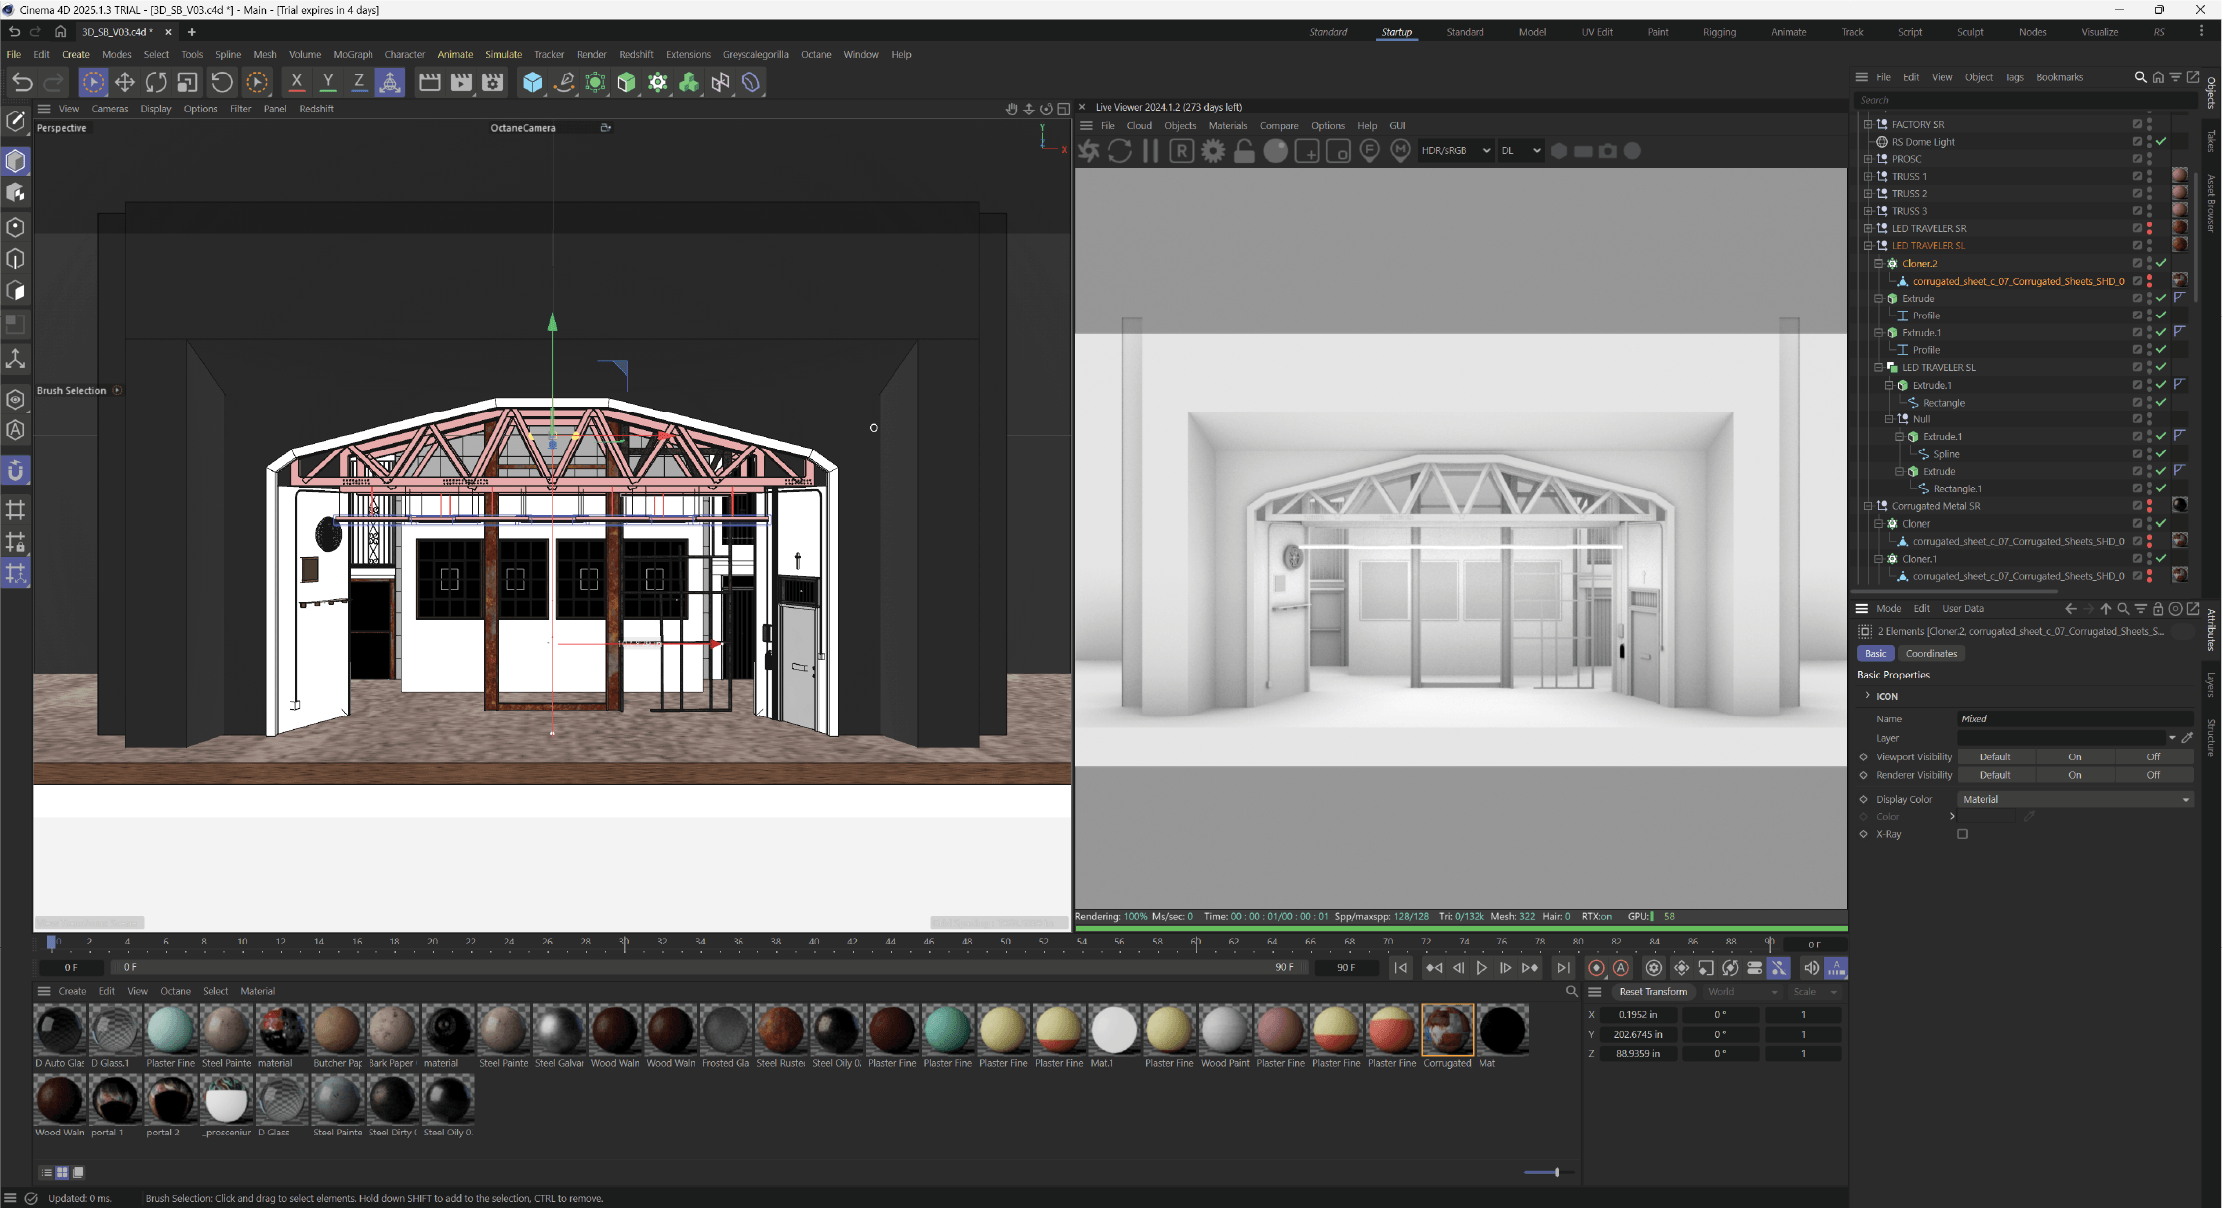This screenshot has height=1209, width=2222.
Task: Enable the X-Ray checkbox
Action: pyautogui.click(x=1962, y=834)
